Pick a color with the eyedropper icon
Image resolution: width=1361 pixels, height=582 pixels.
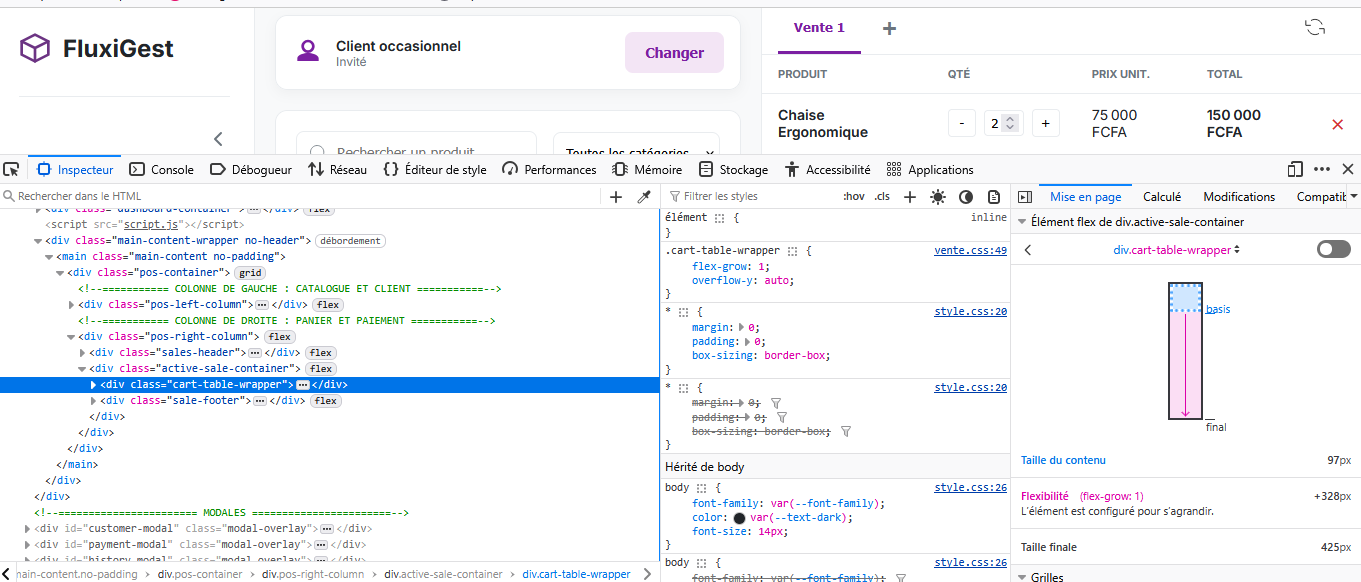coord(644,196)
